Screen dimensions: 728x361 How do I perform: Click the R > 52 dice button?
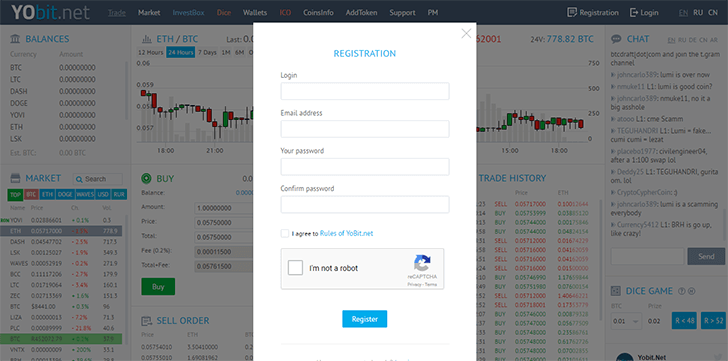(x=713, y=320)
